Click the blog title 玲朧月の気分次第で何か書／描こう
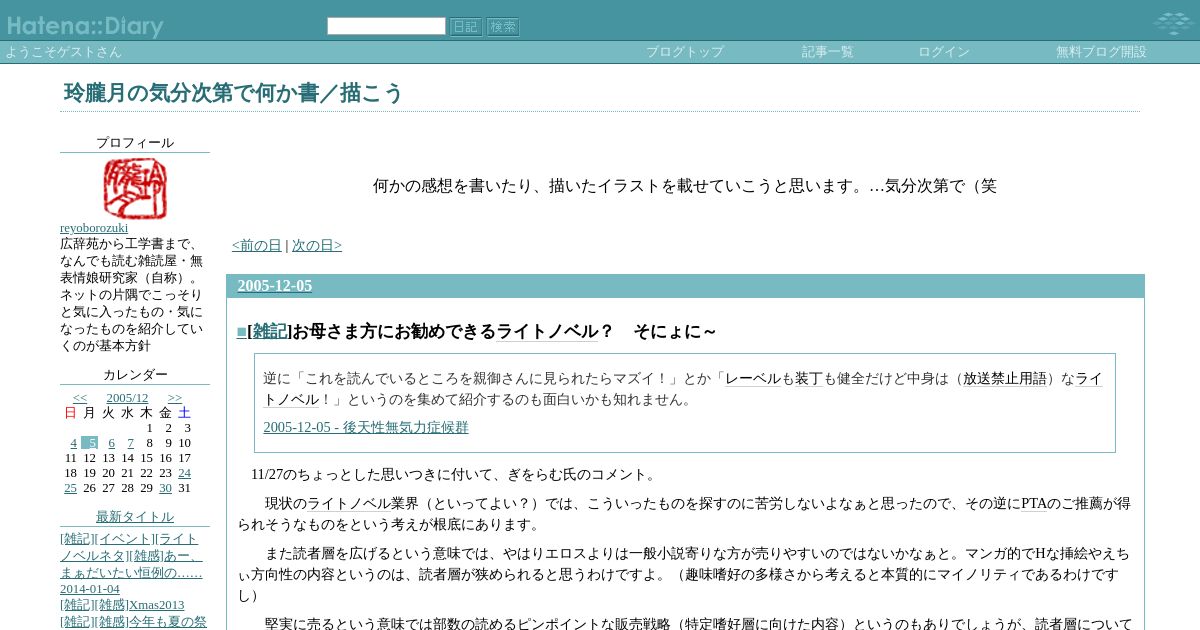 click(x=233, y=93)
